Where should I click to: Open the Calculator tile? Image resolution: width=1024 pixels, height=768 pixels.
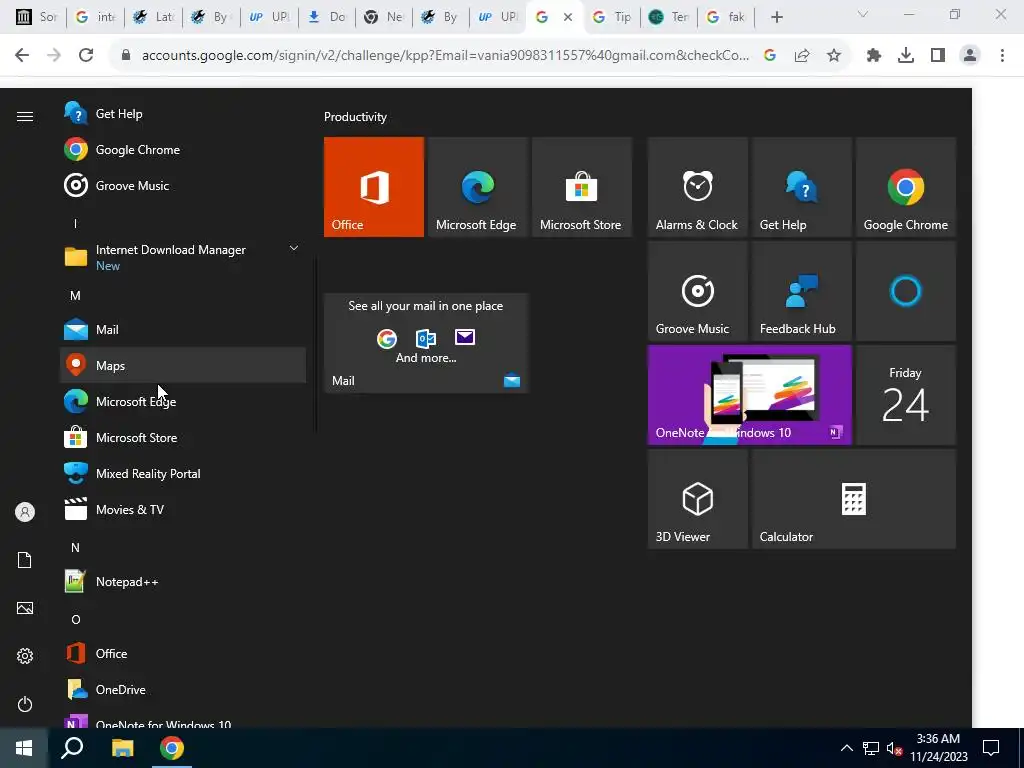click(x=853, y=499)
